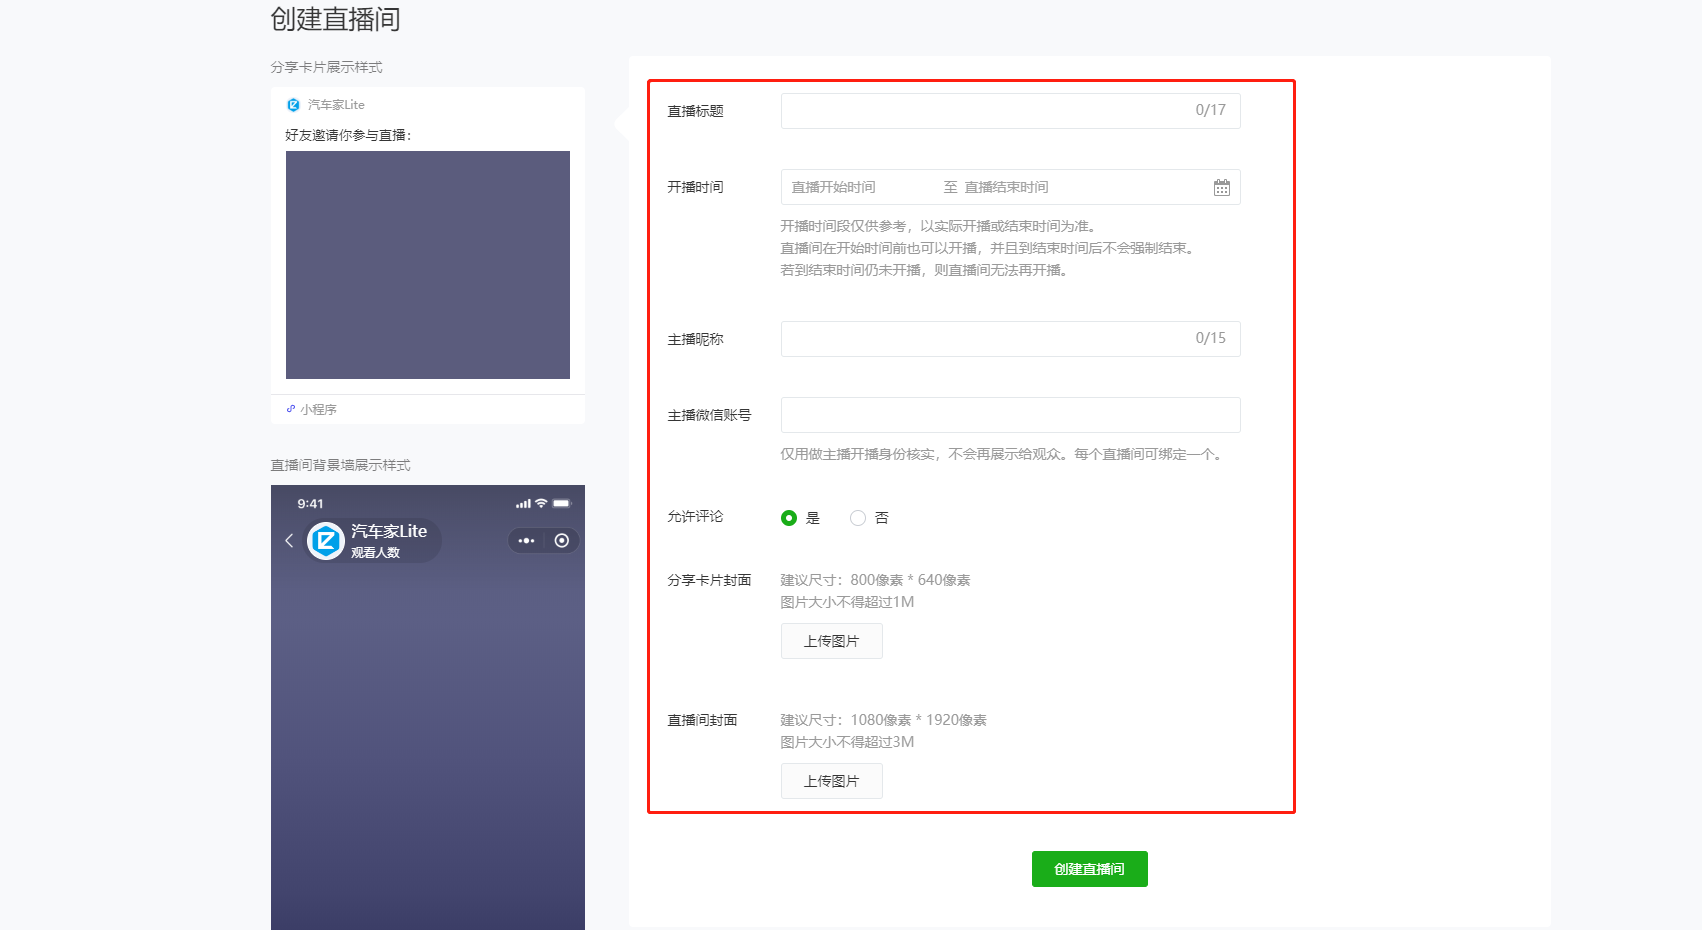Focus the 主播微信账号 input field
This screenshot has width=1702, height=930.
coord(1010,415)
